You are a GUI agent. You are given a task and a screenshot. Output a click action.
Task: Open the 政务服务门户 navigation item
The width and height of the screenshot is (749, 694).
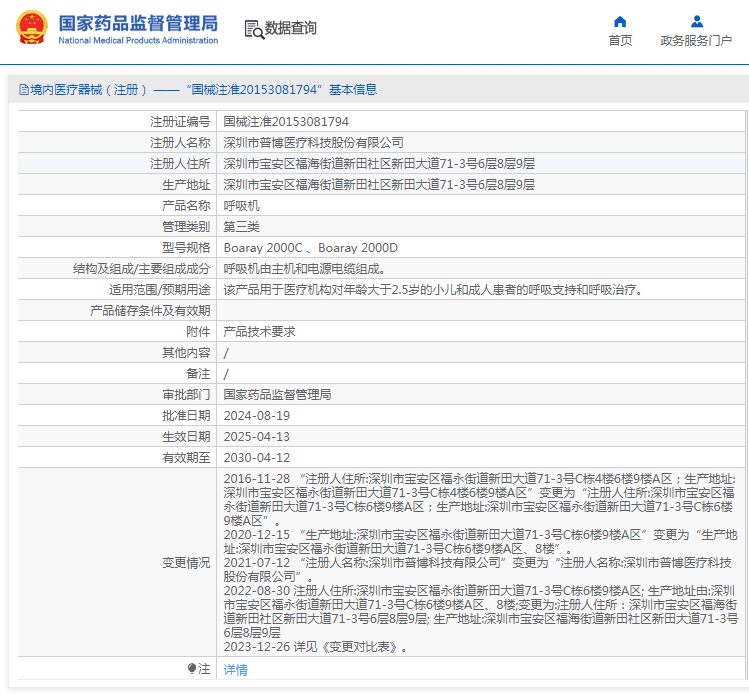pos(696,41)
